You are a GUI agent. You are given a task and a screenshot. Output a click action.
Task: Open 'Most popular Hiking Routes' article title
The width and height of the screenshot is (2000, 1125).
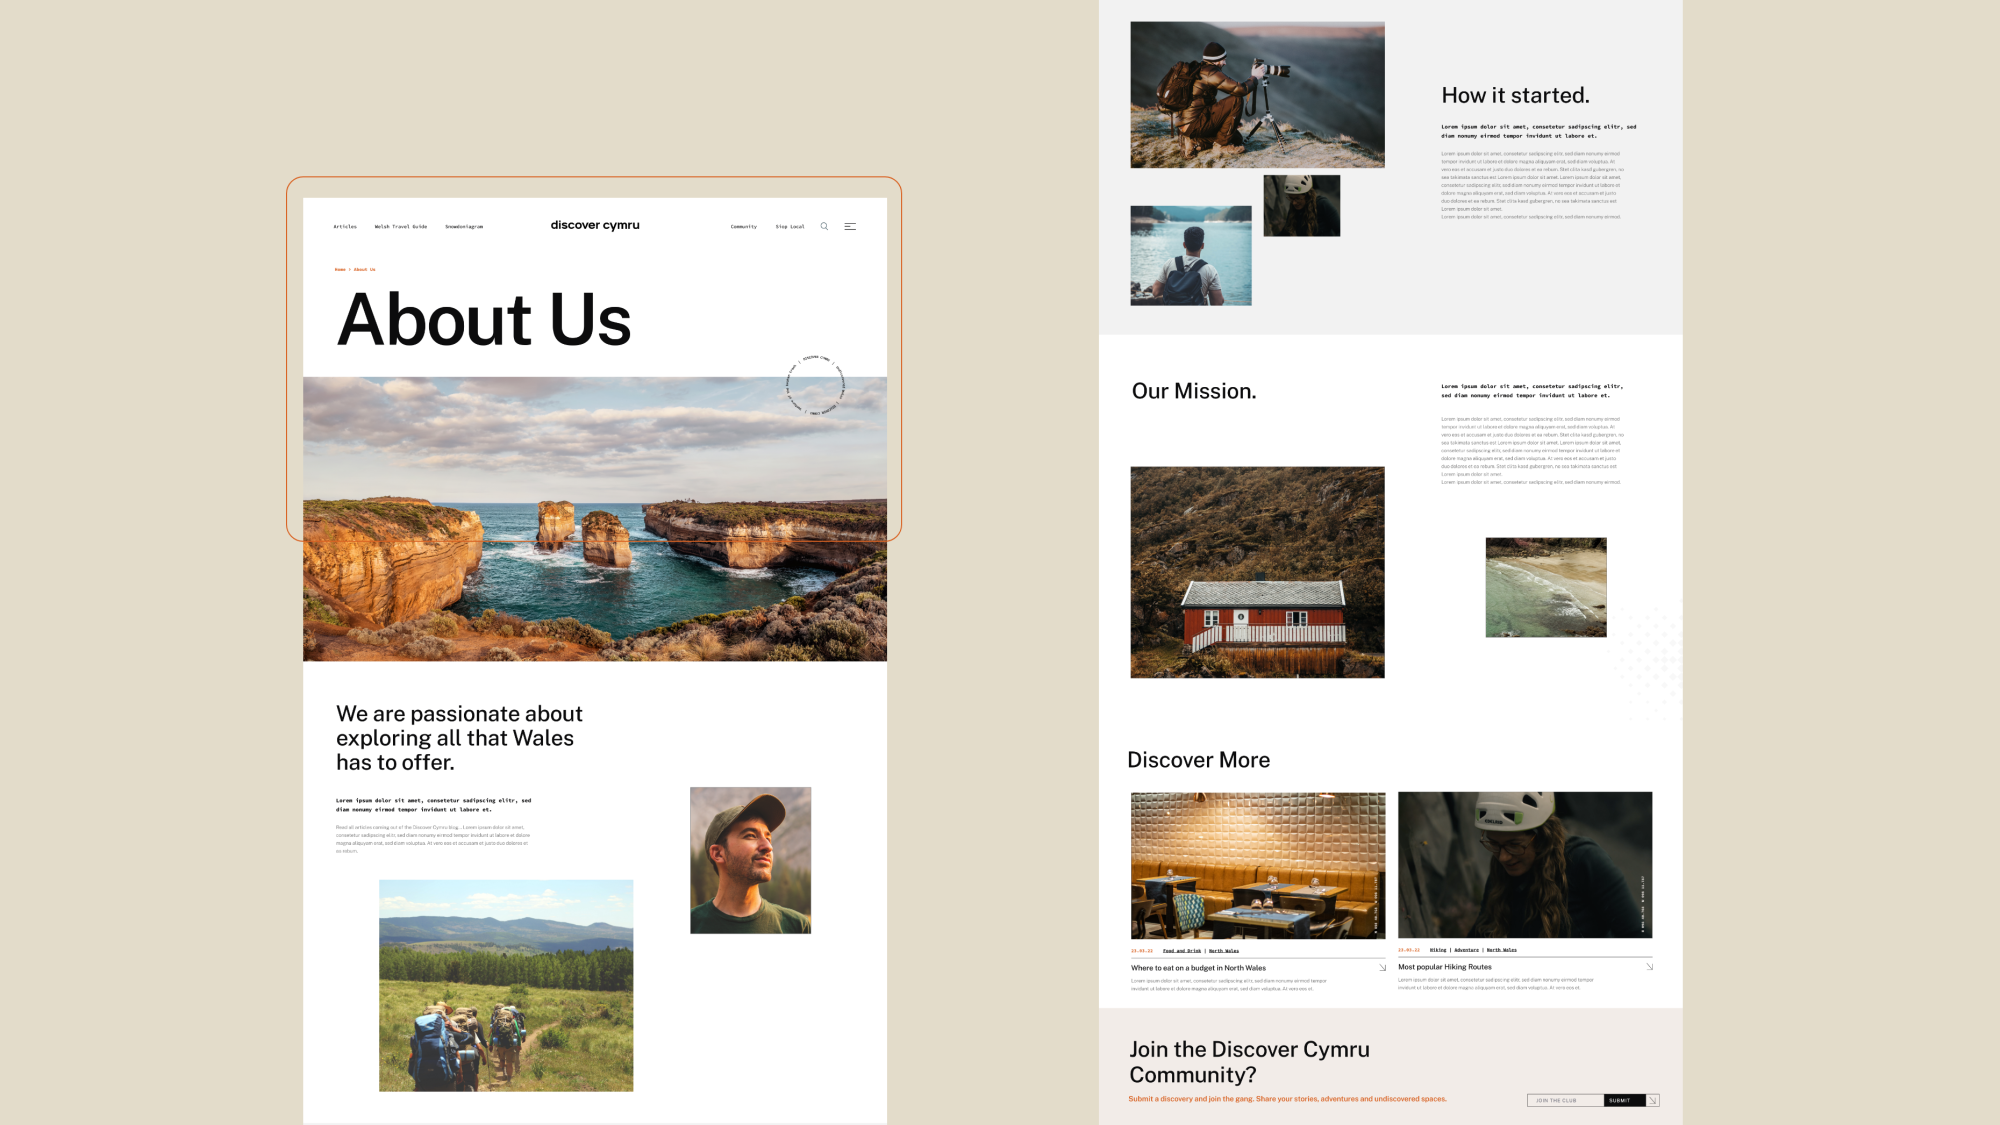coord(1444,967)
